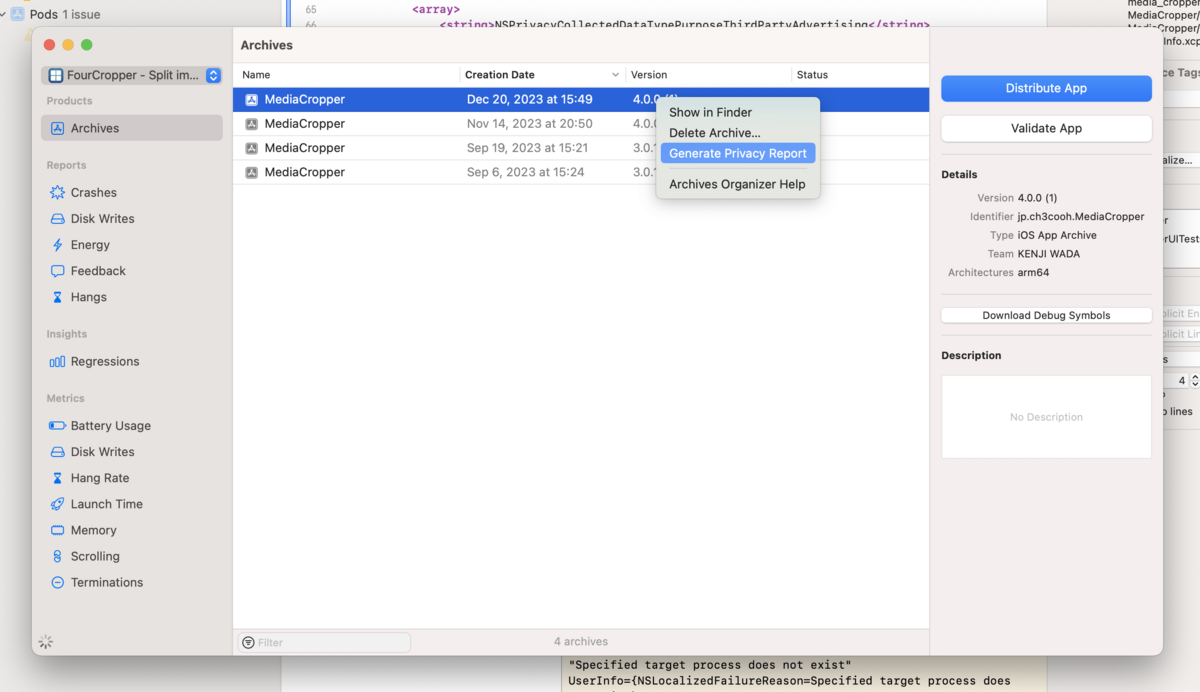The width and height of the screenshot is (1200, 692).
Task: Open the Scrolling metrics
Action: click(95, 557)
